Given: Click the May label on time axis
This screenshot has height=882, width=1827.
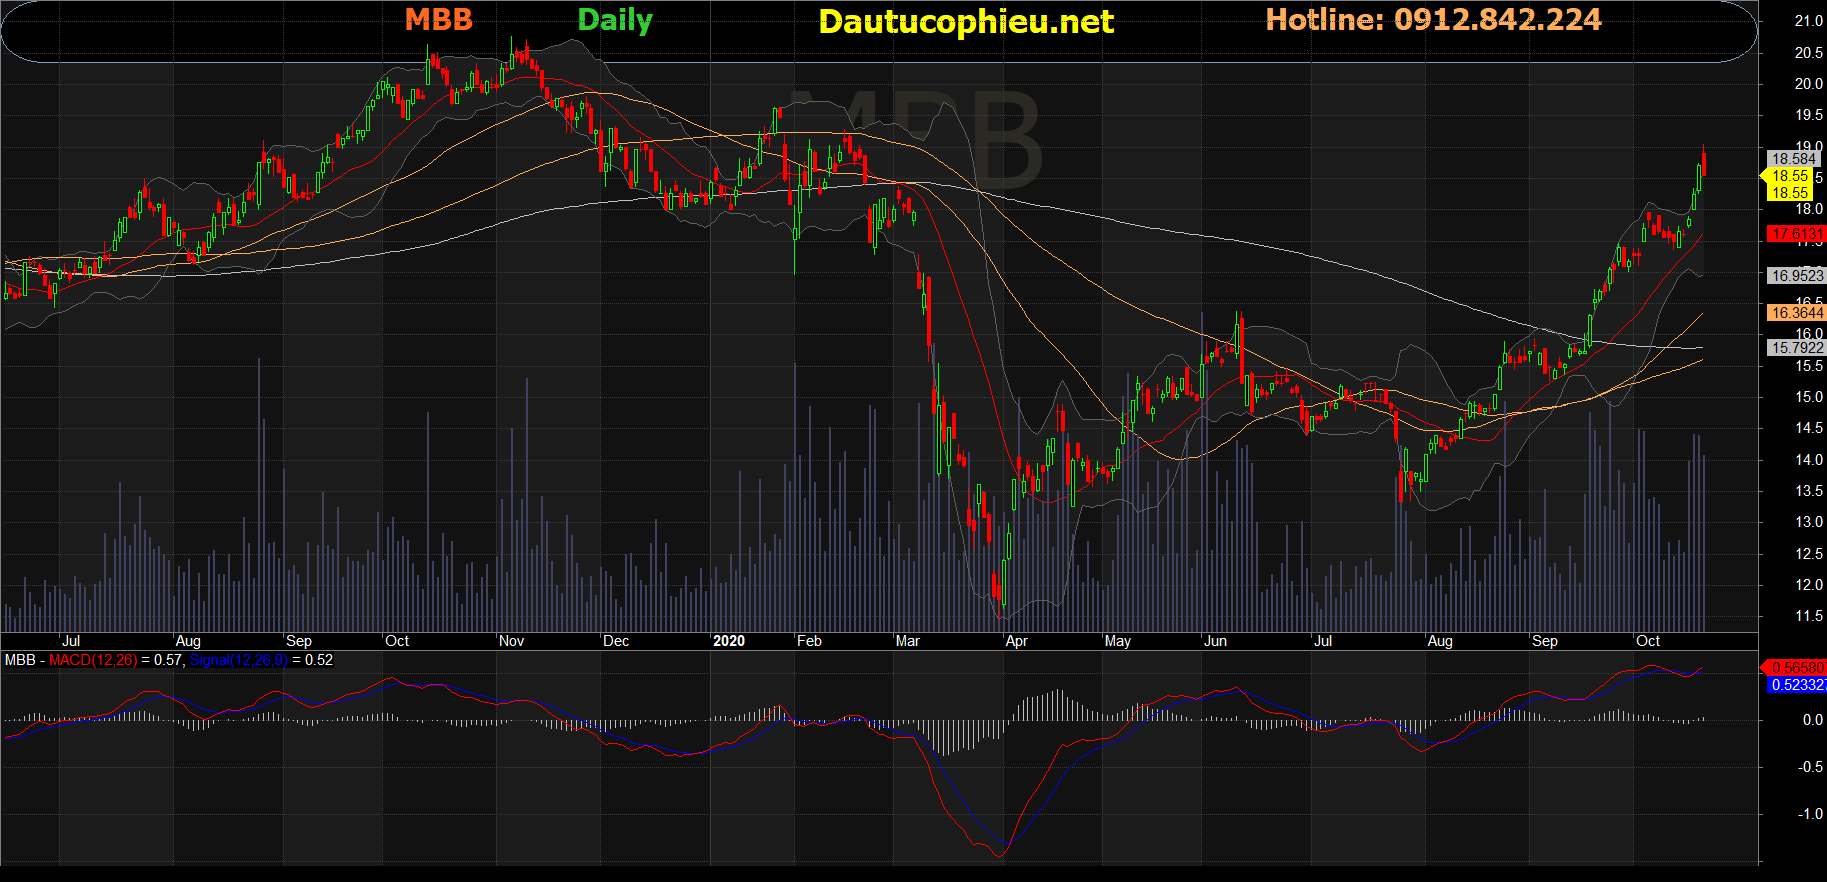Looking at the screenshot, I should pyautogui.click(x=1118, y=641).
